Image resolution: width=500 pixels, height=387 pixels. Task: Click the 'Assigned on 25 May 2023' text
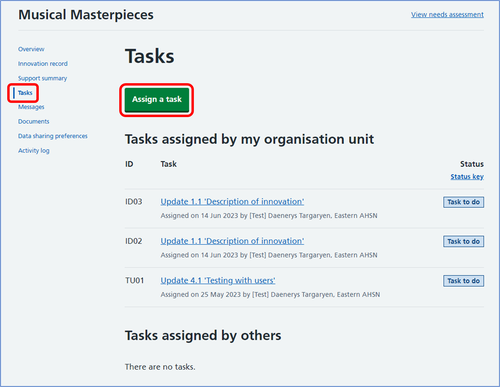click(x=200, y=295)
